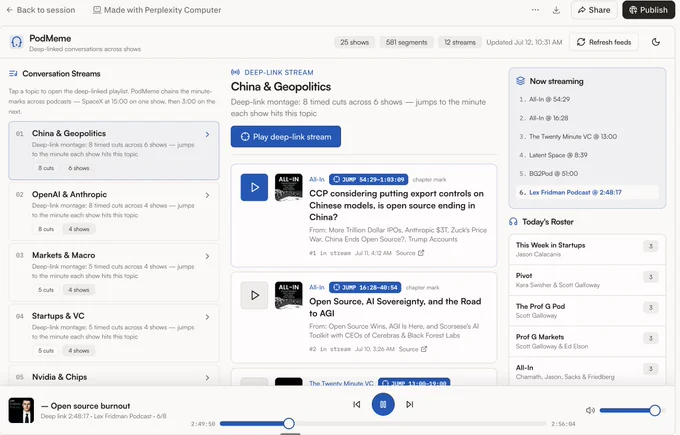Open China & Geopolitics stream chevron
The image size is (680, 435).
[207, 134]
